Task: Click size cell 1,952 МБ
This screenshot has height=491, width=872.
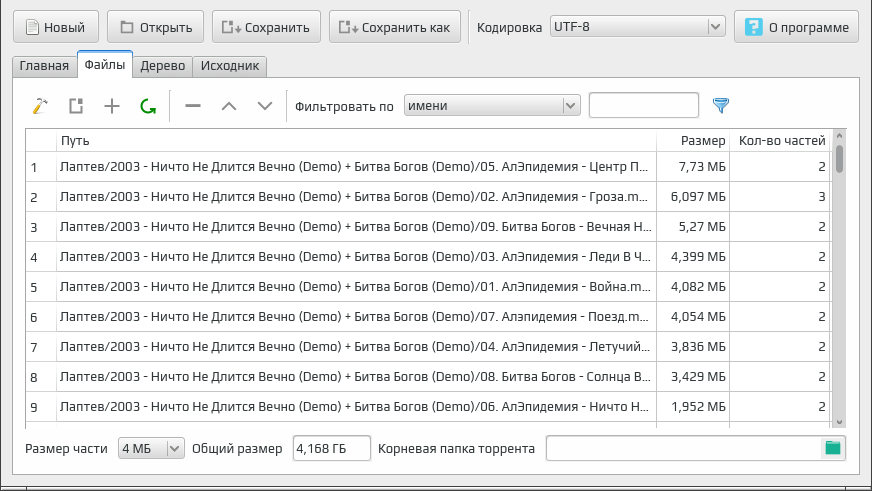Action: [693, 407]
